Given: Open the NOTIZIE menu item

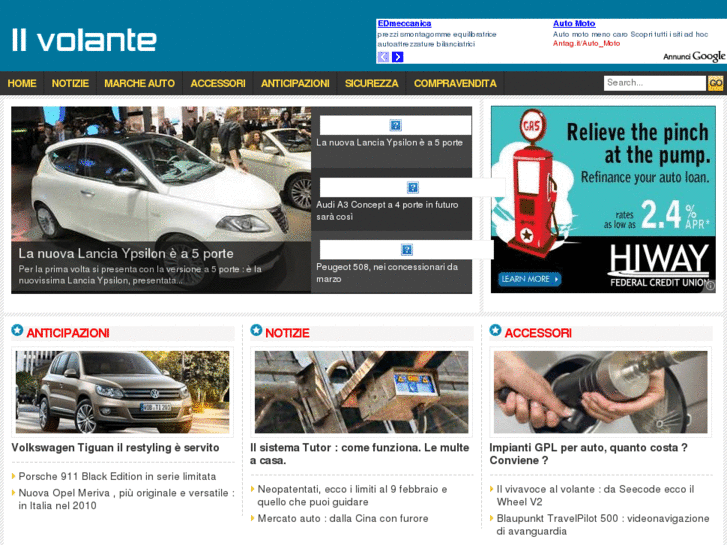Looking at the screenshot, I should click(x=70, y=83).
